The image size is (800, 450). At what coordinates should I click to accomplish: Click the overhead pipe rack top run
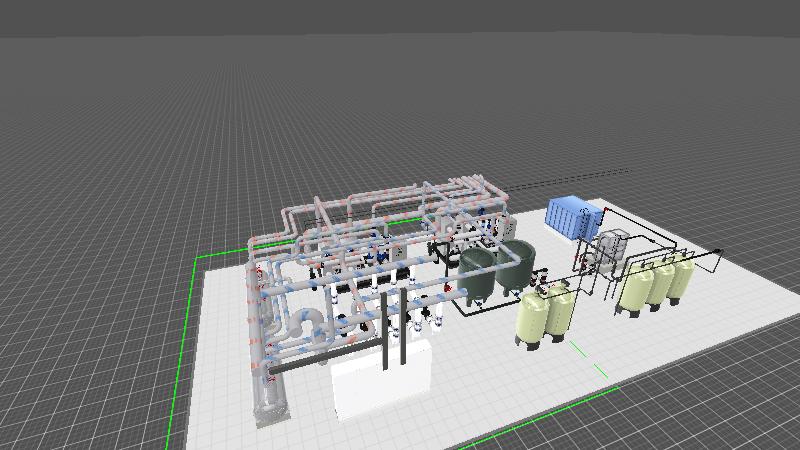pos(400,192)
